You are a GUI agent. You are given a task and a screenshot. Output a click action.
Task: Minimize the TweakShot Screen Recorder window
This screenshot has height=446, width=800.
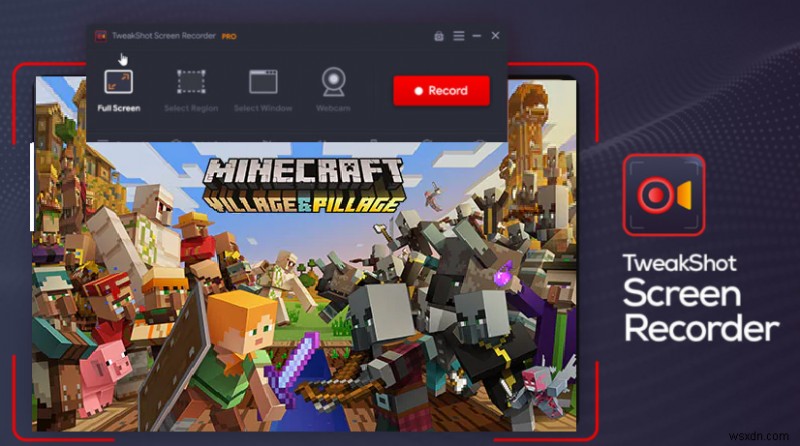[x=477, y=36]
